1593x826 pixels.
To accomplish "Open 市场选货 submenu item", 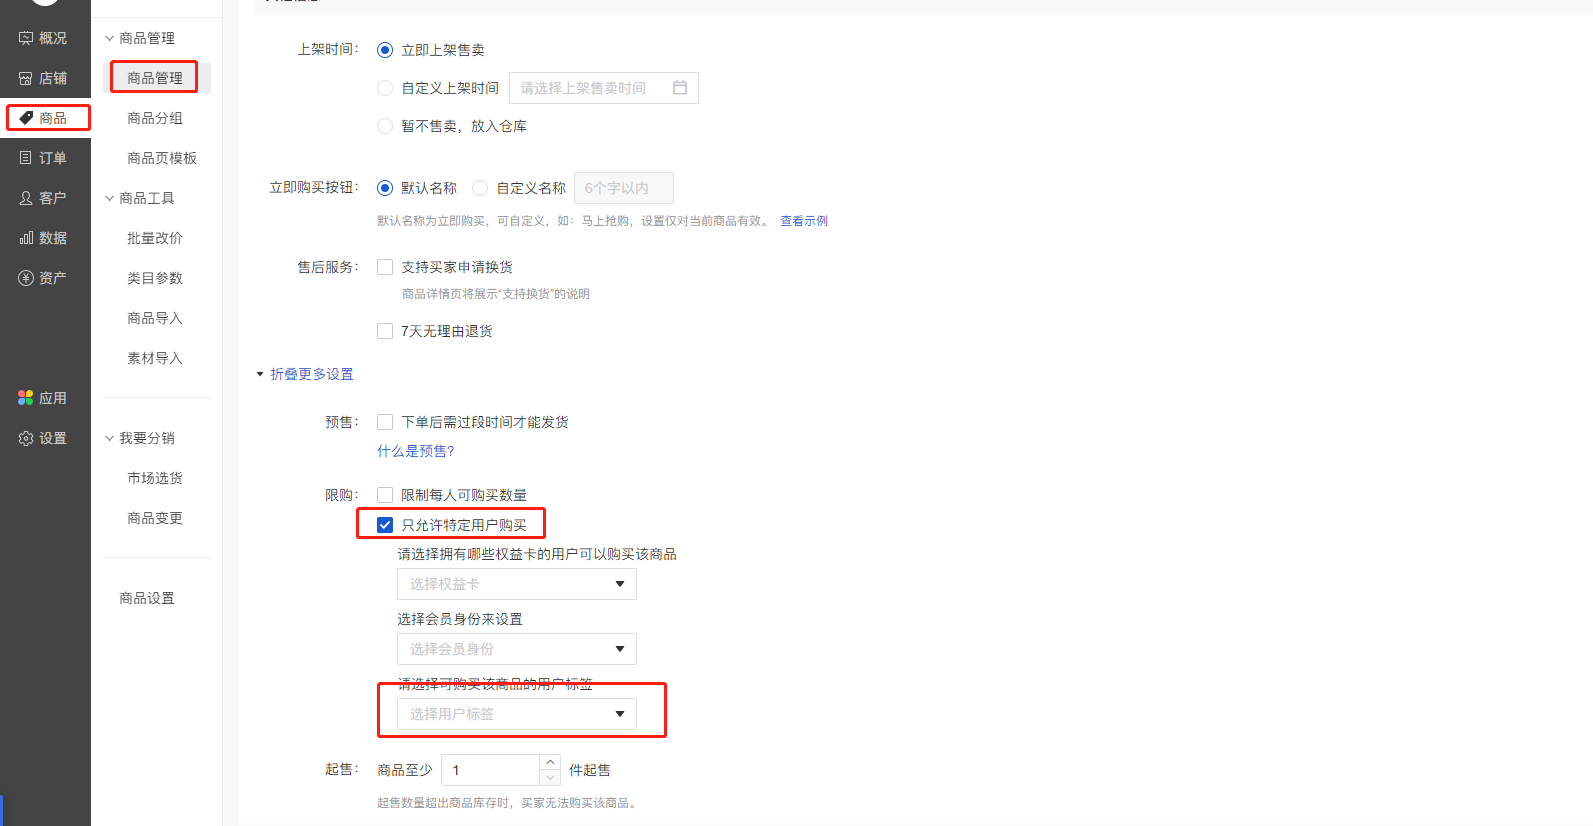I will (x=155, y=478).
